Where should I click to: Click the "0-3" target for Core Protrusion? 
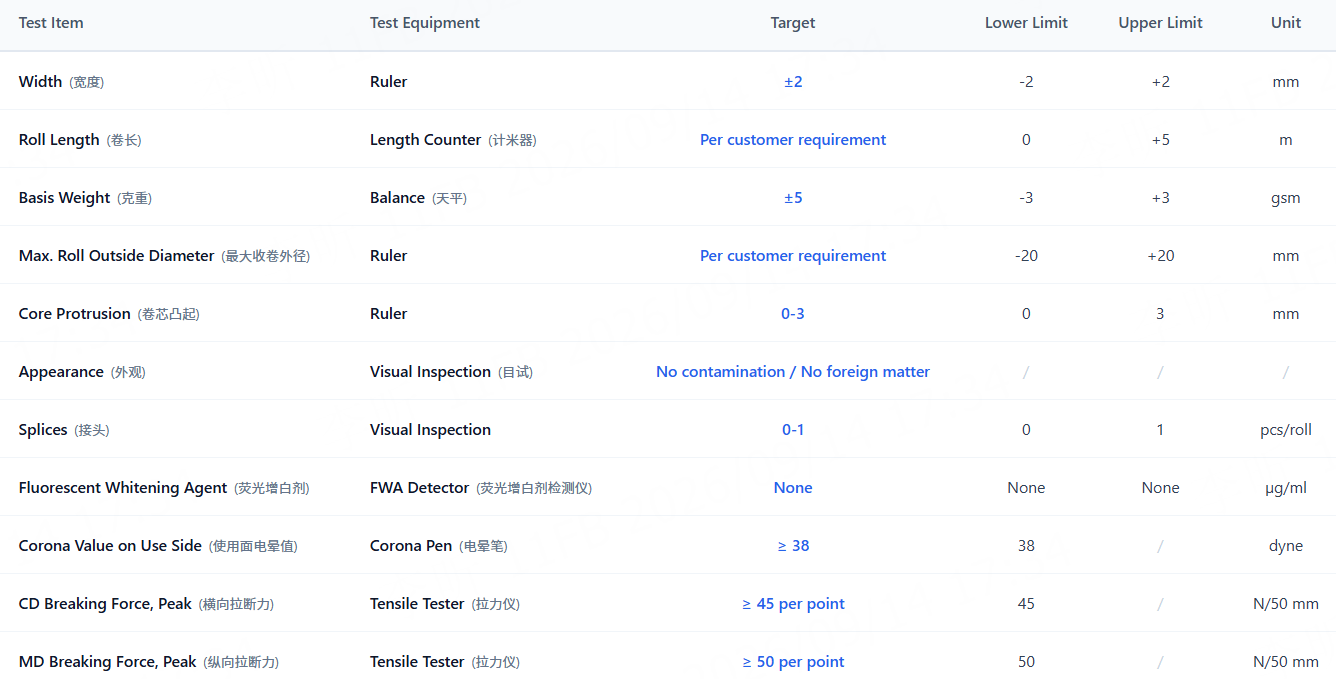tap(793, 314)
